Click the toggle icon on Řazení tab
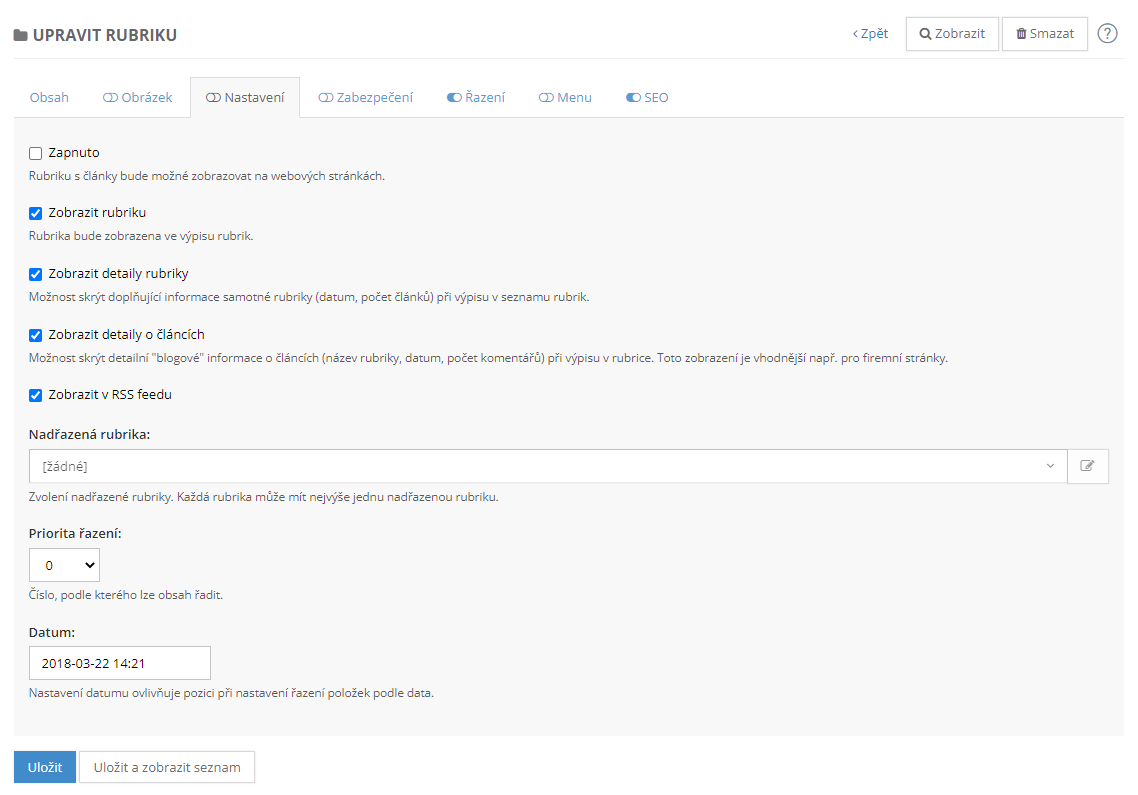Viewport: 1138px width, 795px height. coord(454,98)
